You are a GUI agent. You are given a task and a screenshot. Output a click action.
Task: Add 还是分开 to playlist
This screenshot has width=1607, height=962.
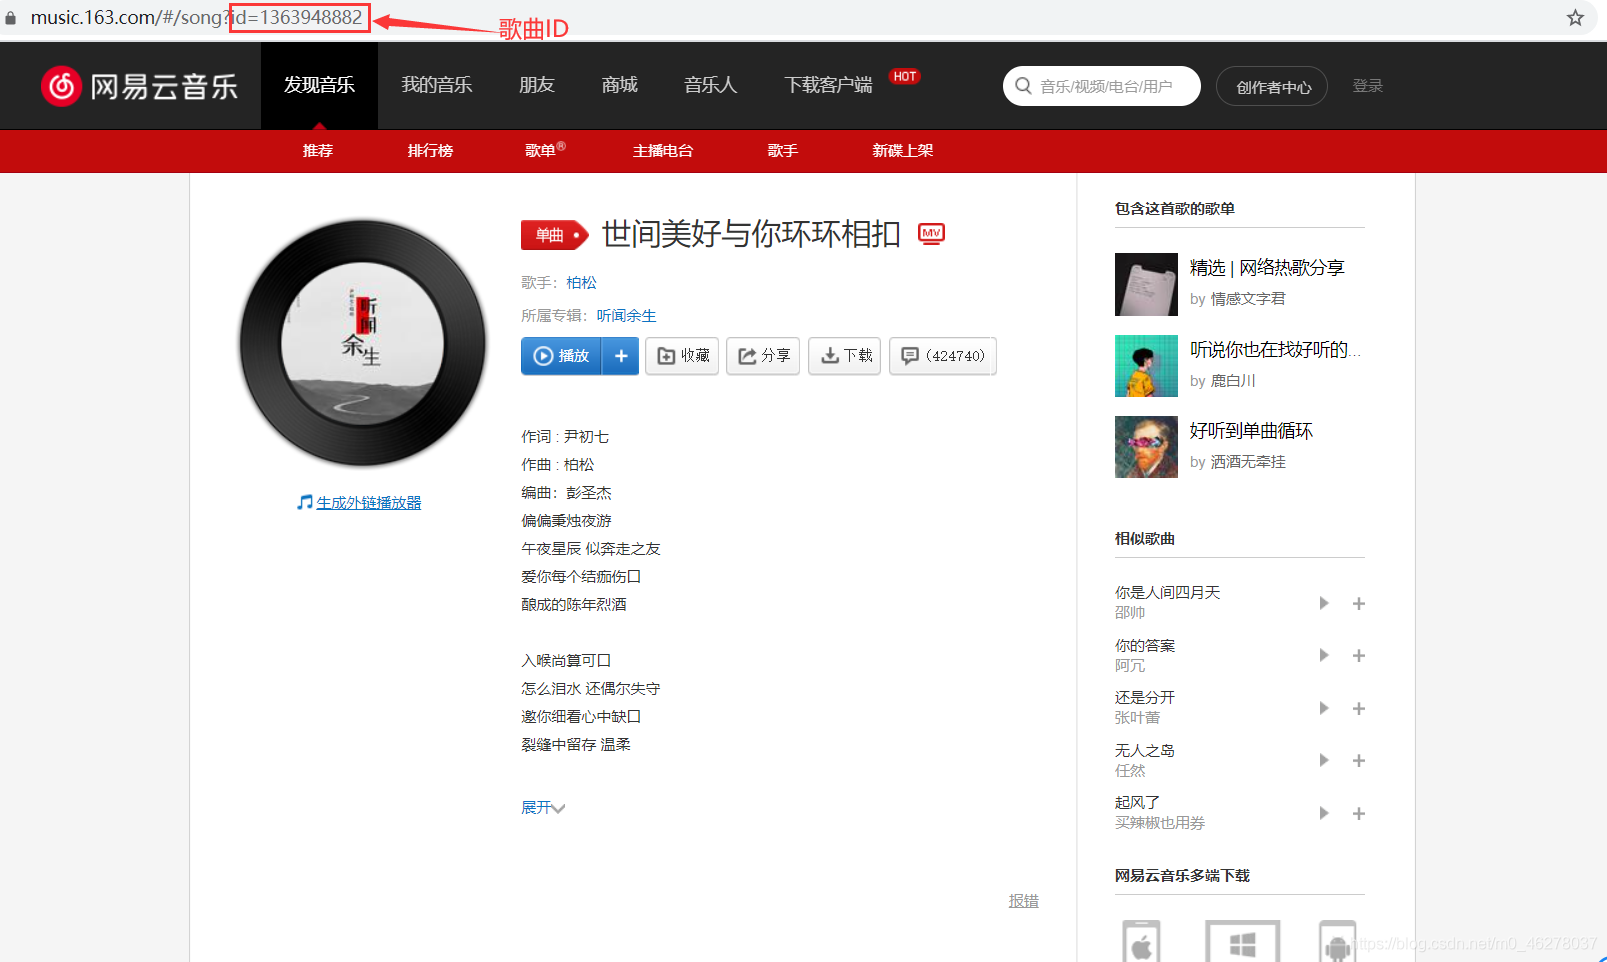coord(1359,708)
